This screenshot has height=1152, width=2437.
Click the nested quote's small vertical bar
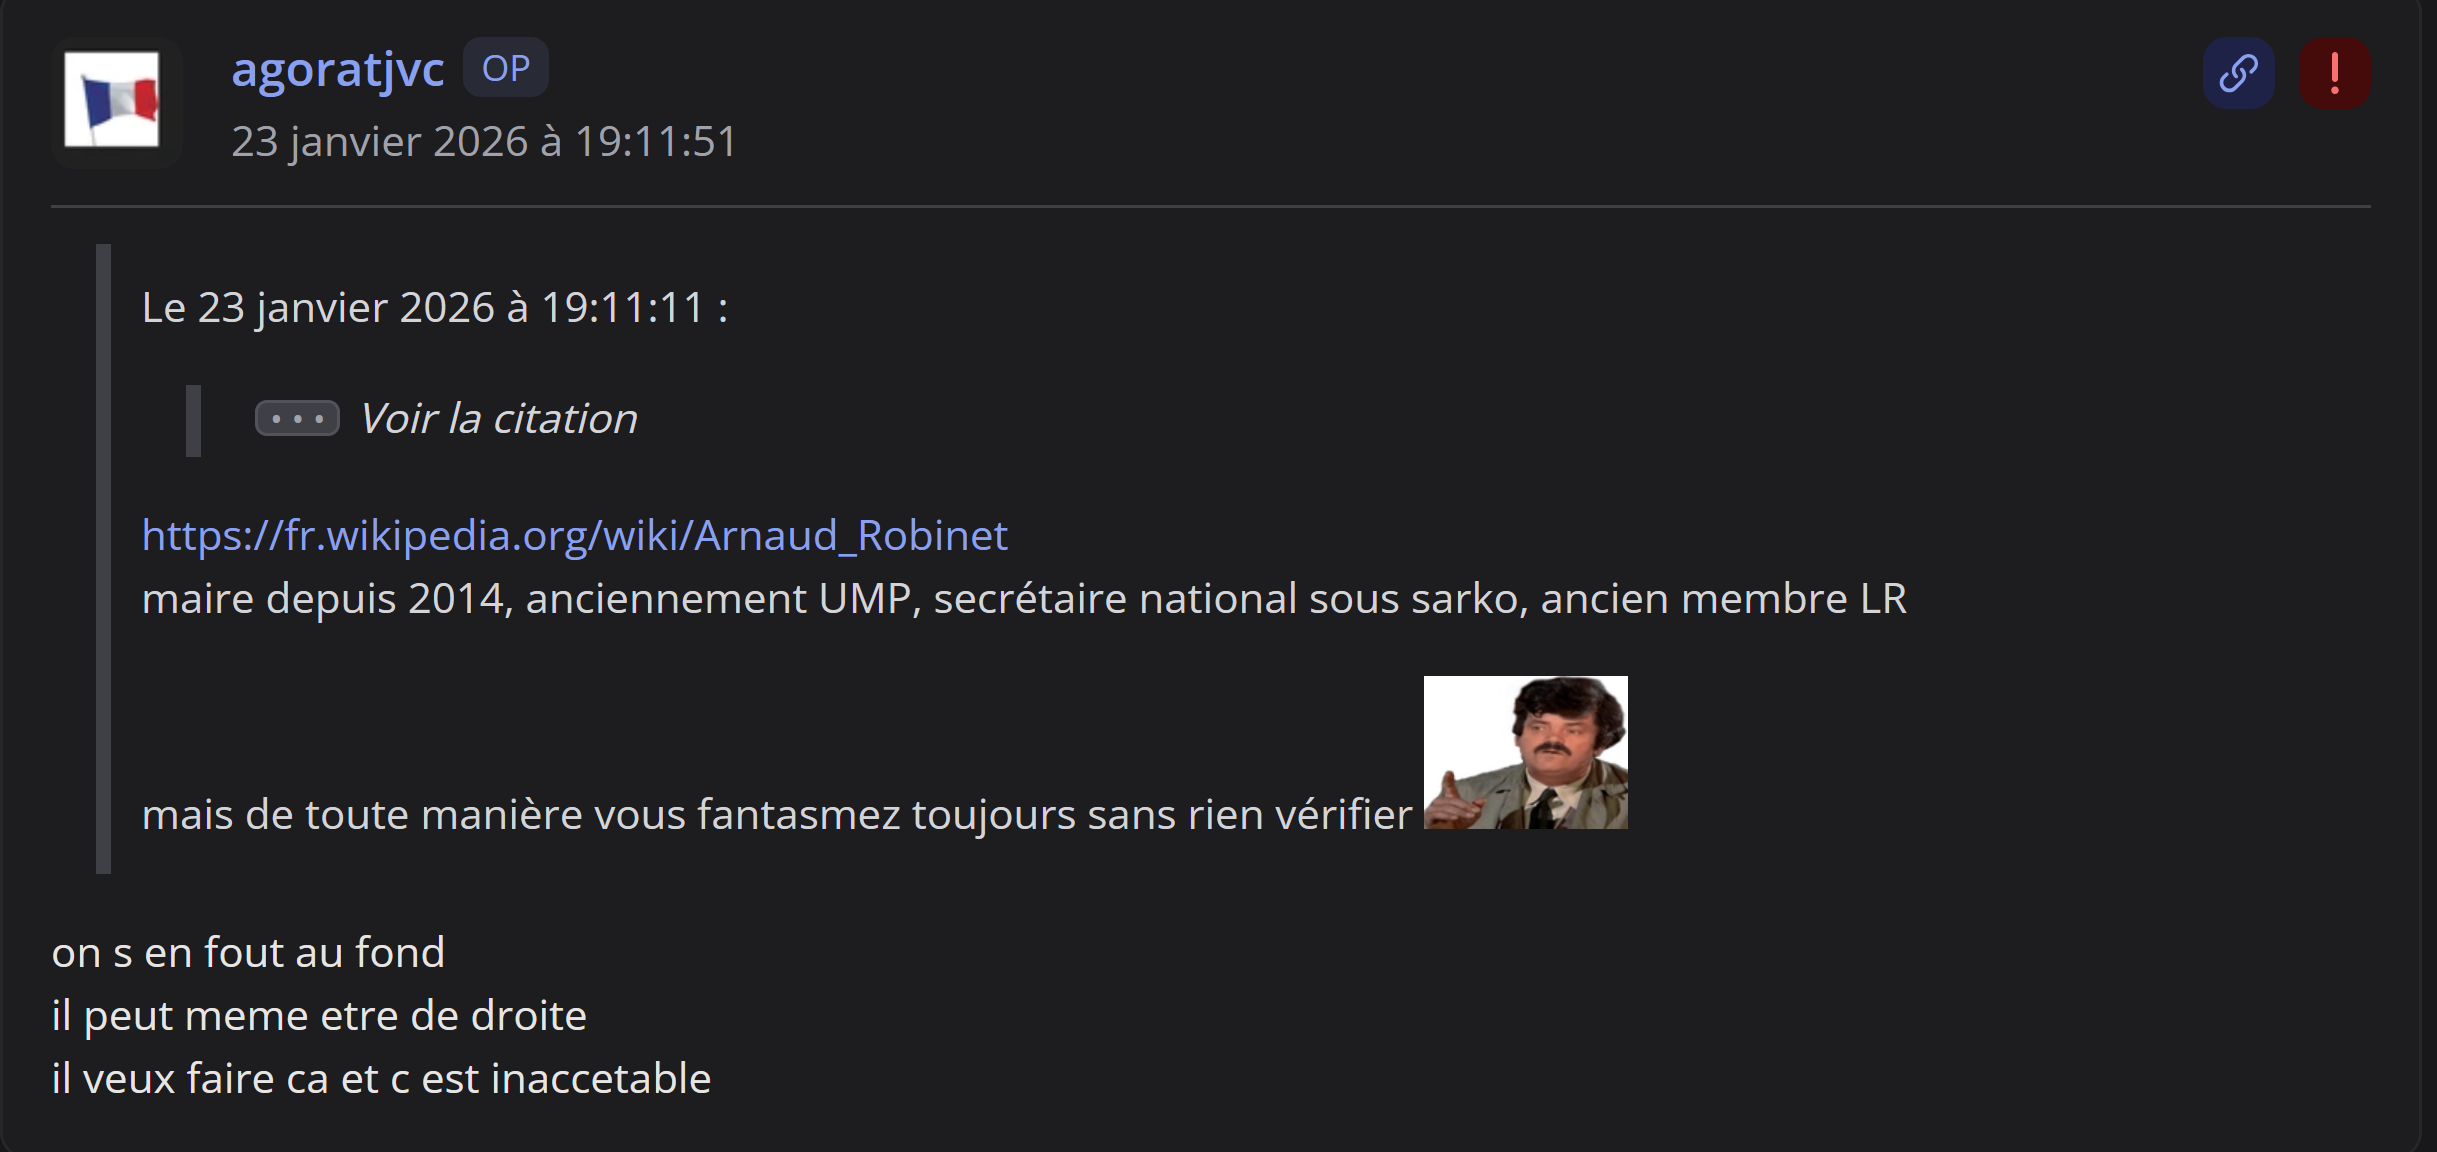point(193,420)
